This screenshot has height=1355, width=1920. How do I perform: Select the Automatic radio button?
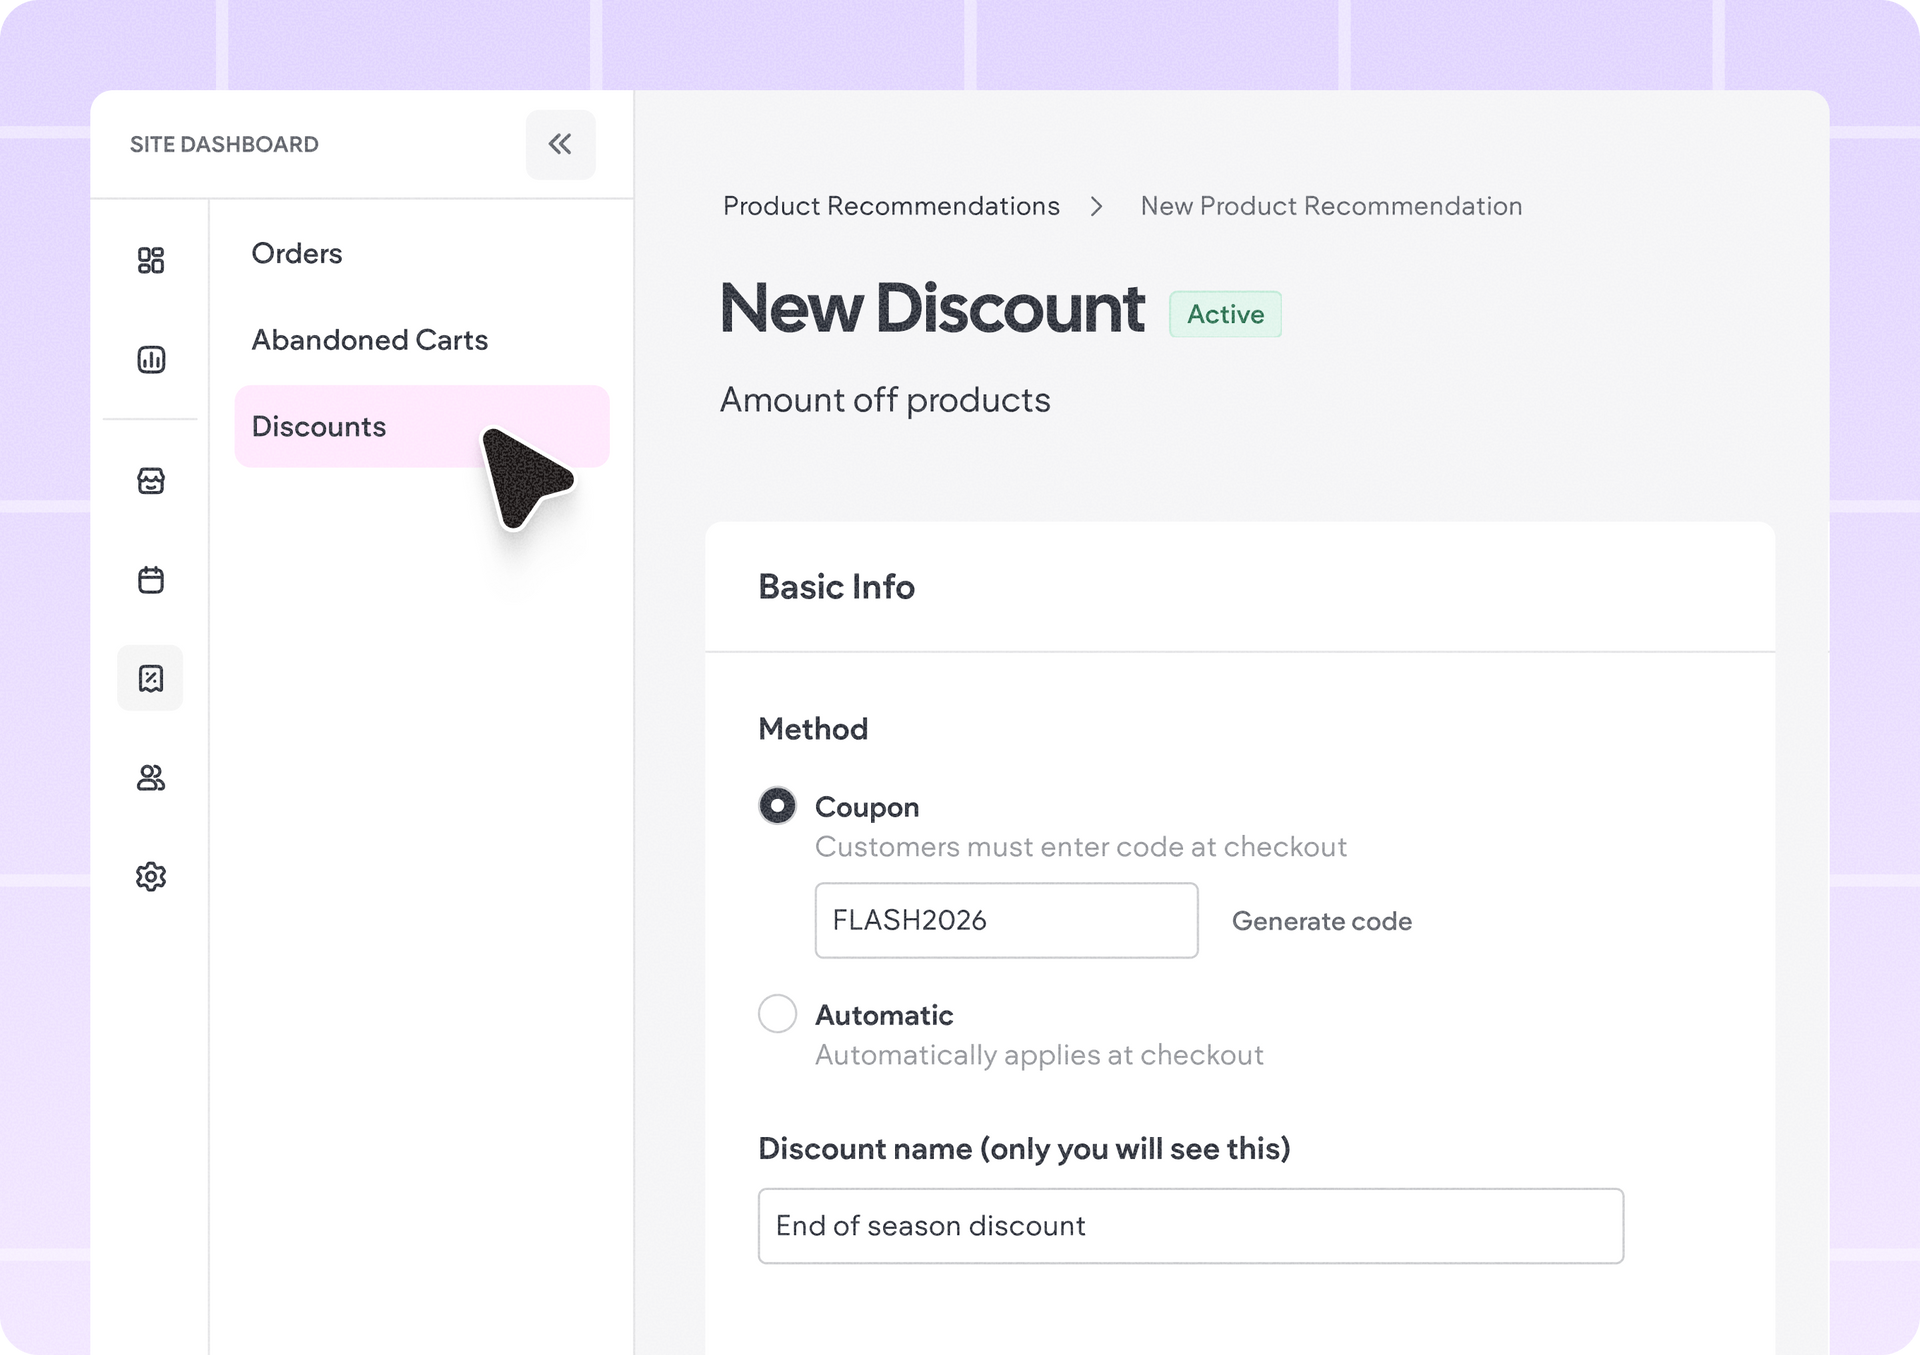point(777,1013)
